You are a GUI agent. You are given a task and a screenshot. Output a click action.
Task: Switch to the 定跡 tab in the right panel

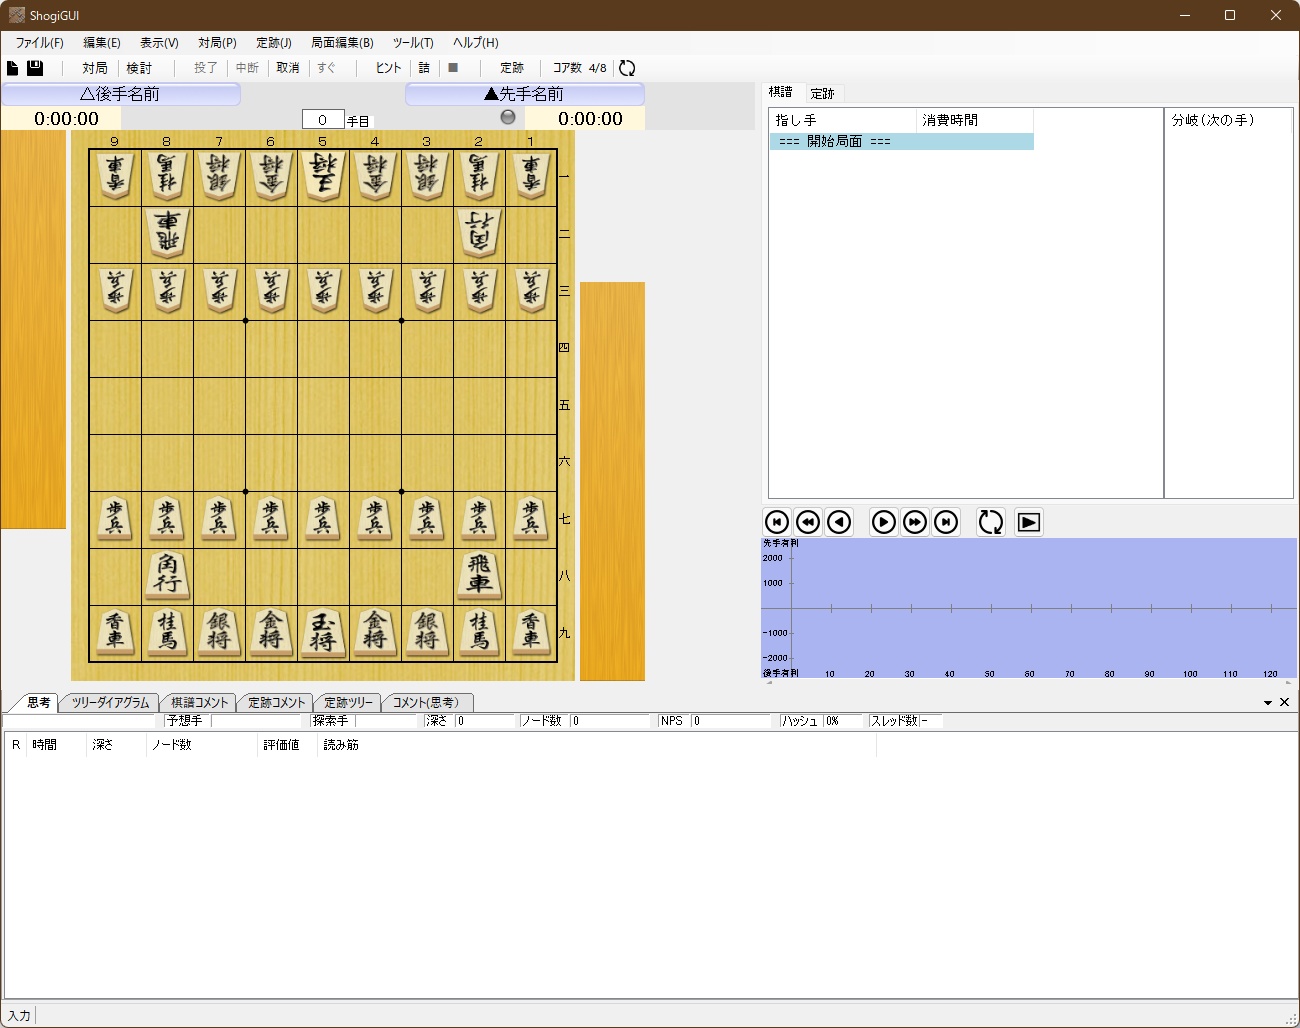[823, 93]
